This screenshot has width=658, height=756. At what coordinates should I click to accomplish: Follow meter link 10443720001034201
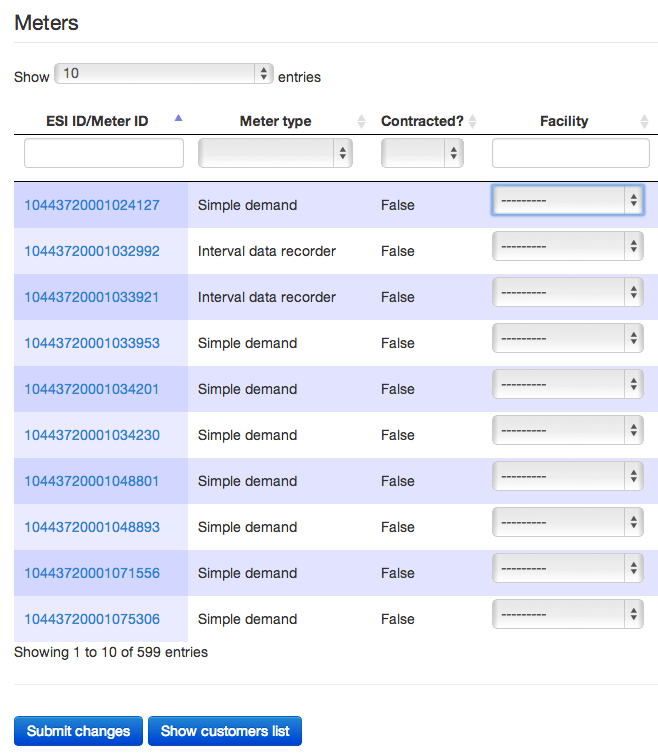tap(92, 389)
